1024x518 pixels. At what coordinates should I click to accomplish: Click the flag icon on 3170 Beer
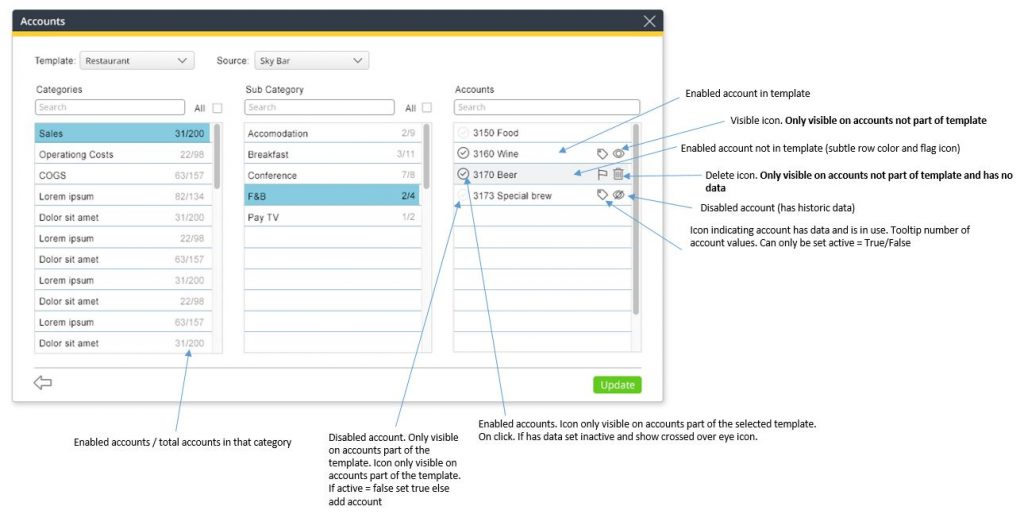tap(602, 175)
